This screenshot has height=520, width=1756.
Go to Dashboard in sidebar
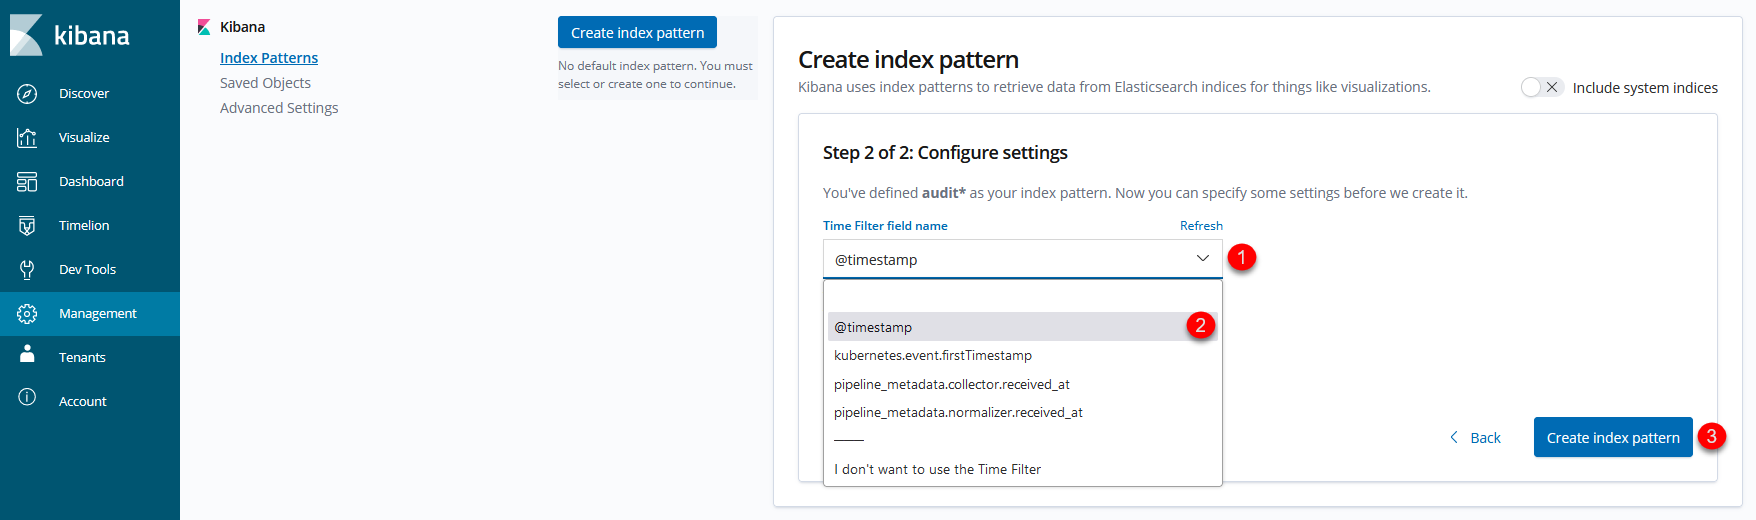pyautogui.click(x=91, y=181)
